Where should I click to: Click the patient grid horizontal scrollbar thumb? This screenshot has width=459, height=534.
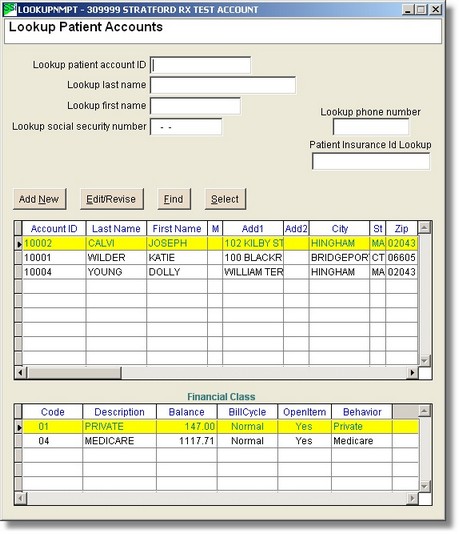(74, 373)
